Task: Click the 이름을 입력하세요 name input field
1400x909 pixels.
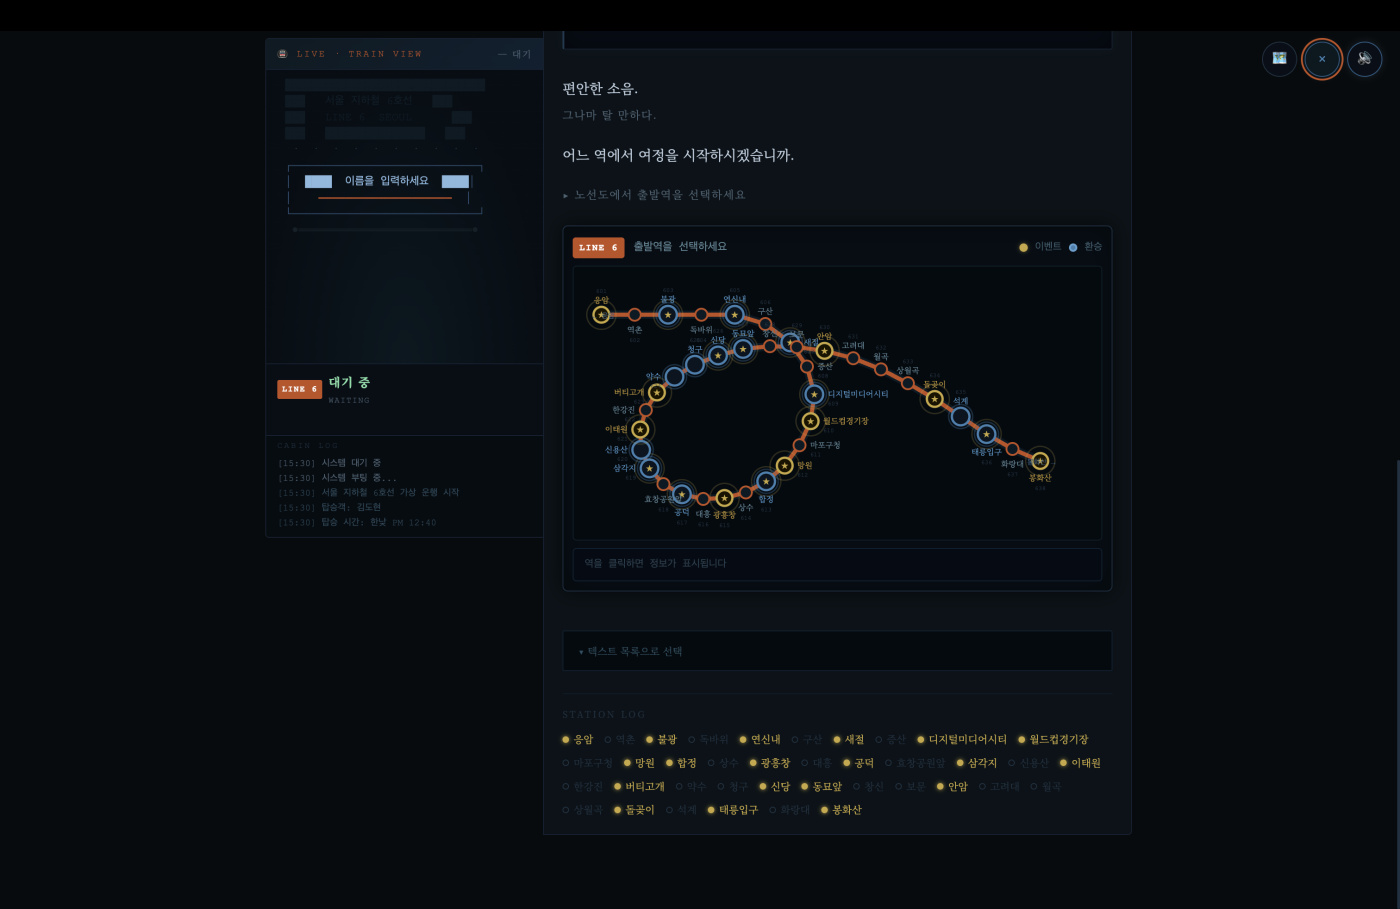Action: [386, 181]
